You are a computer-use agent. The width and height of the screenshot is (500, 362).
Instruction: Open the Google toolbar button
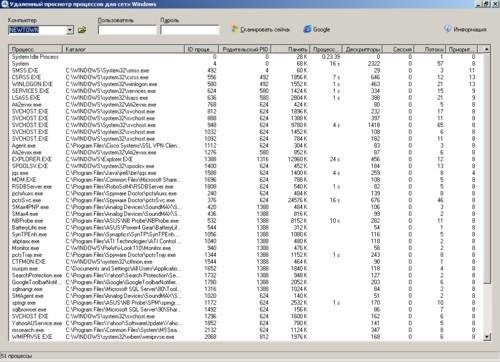(x=317, y=29)
